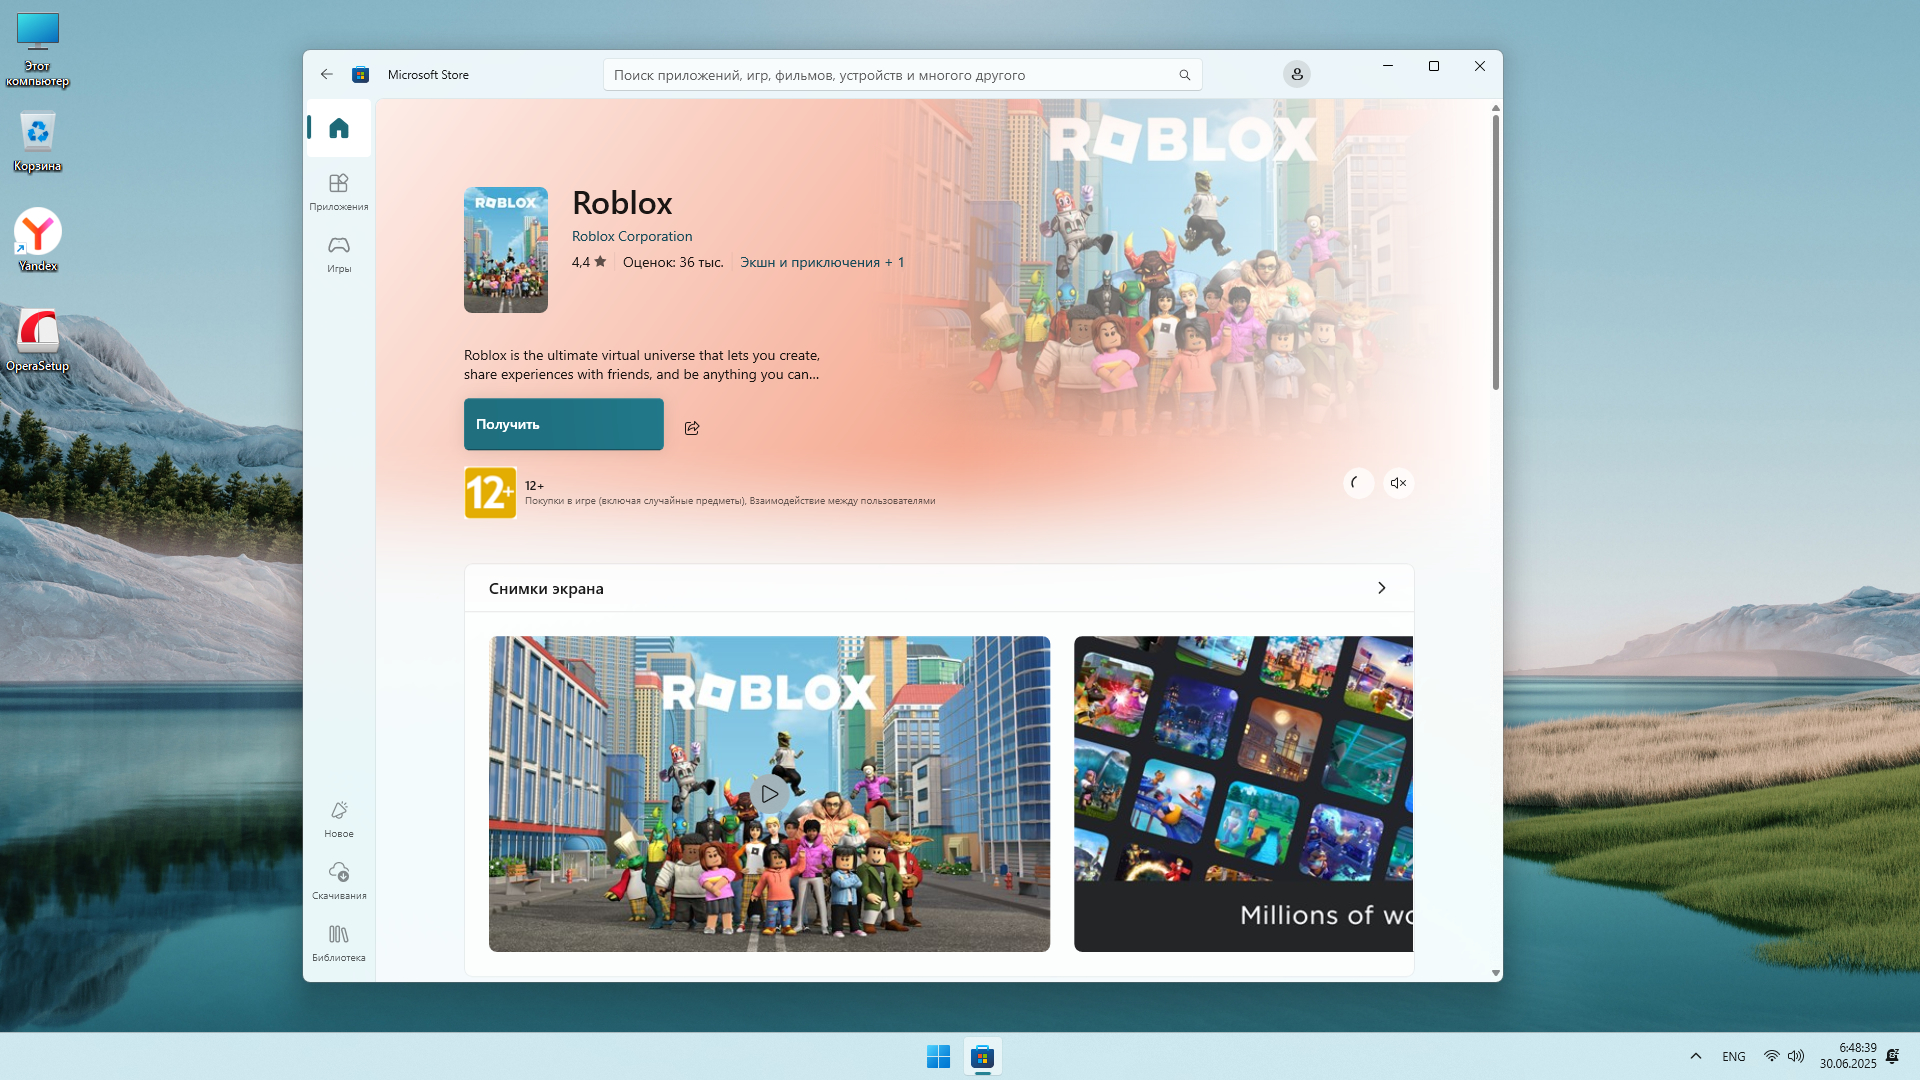Open the Приложения section in sidebar
Image resolution: width=1920 pixels, height=1080 pixels.
(338, 191)
